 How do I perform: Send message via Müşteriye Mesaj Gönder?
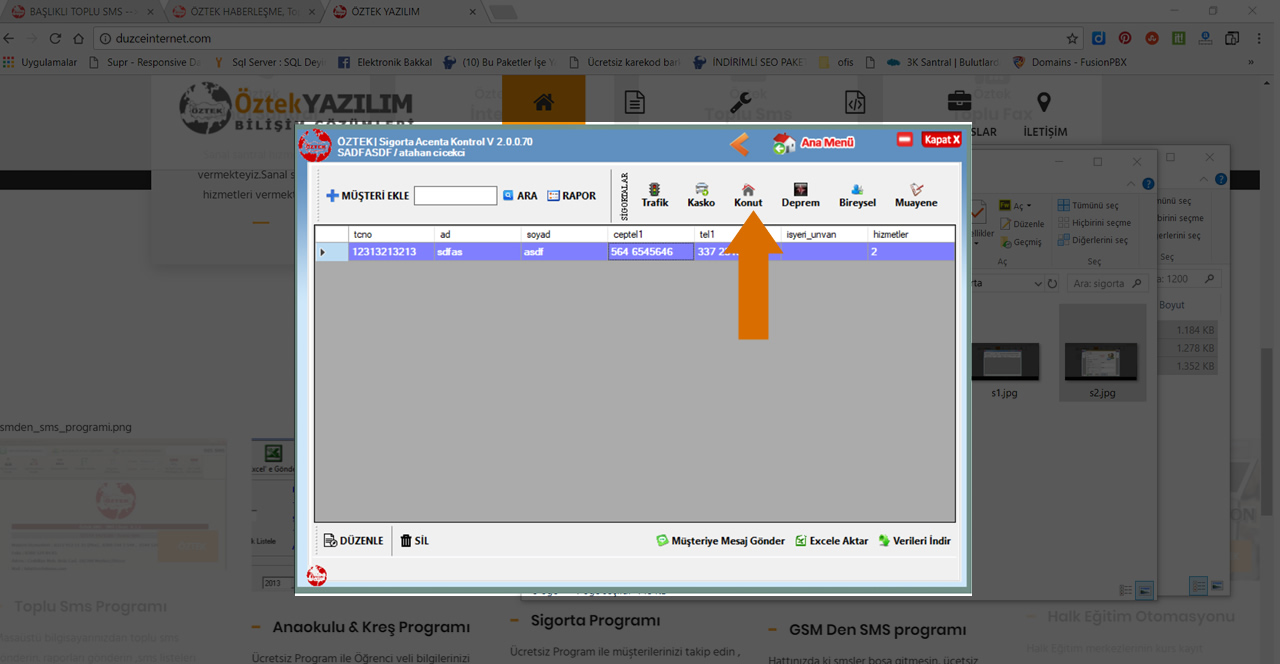click(x=720, y=541)
